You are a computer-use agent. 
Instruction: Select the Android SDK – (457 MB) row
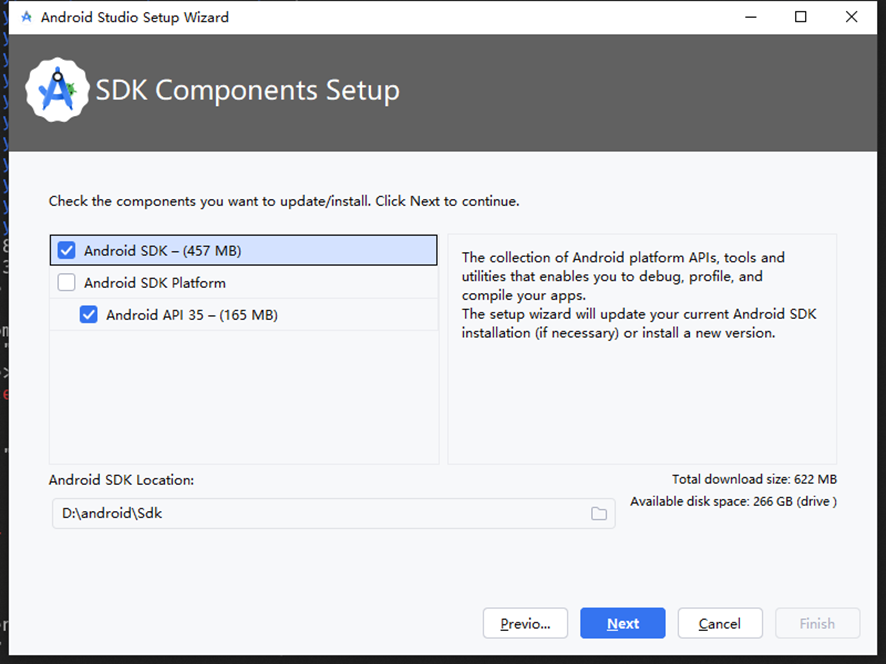click(244, 250)
